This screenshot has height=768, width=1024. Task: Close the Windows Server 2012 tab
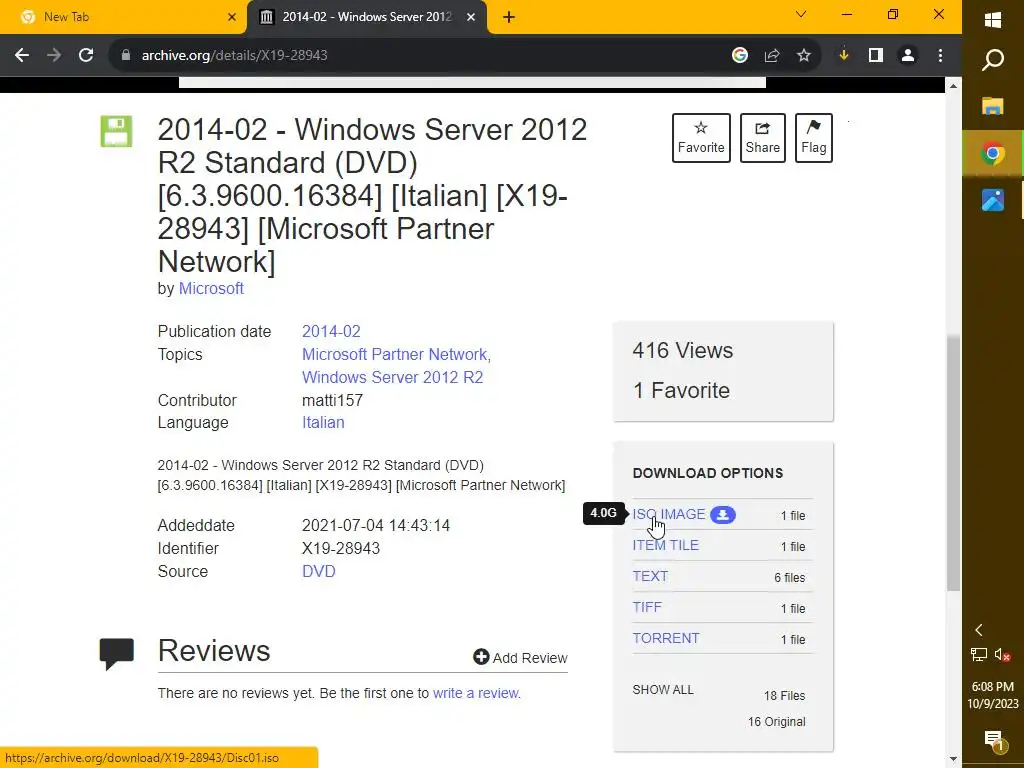471,17
